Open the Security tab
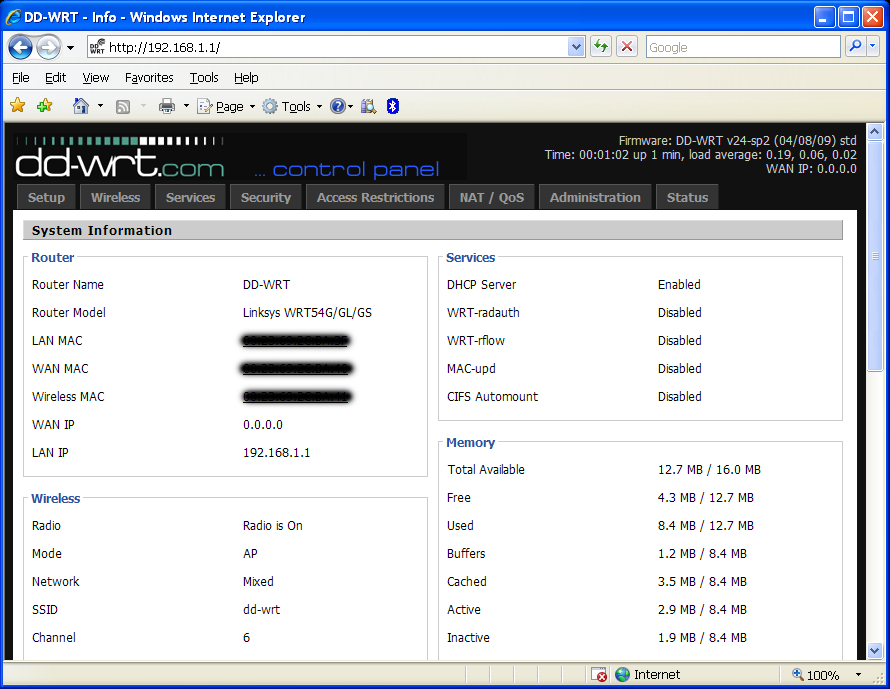 (x=266, y=197)
